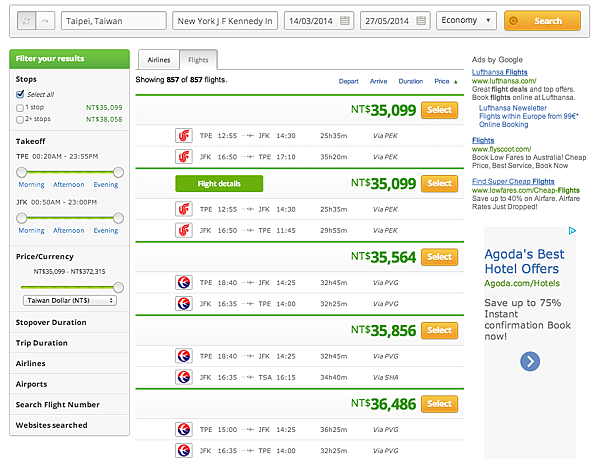Screen dimensions: 600x459
Task: Open the Economy cabin class dropdown
Action: pyautogui.click(x=466, y=20)
